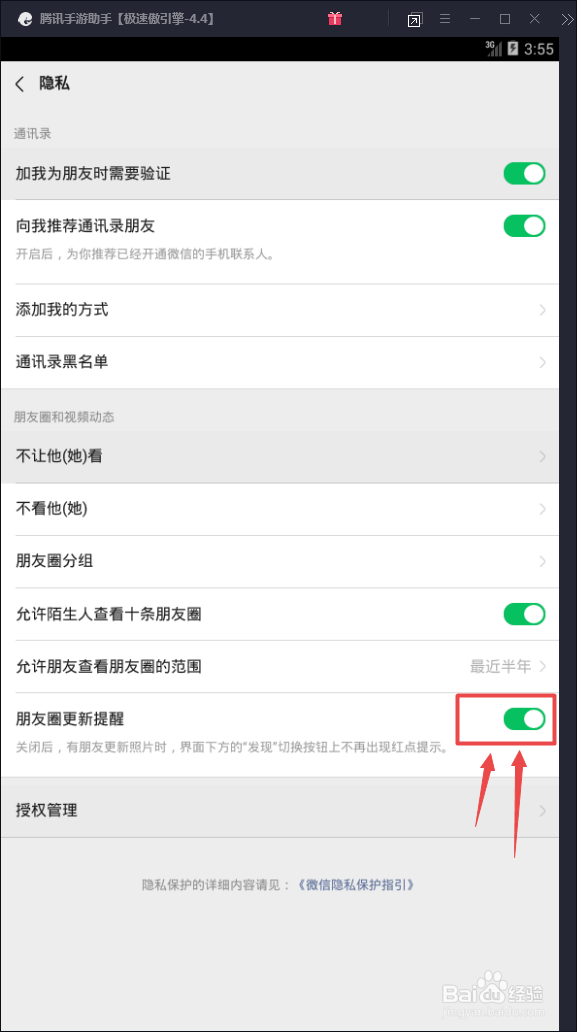Go back using the arrow beside 隐私

coord(20,84)
